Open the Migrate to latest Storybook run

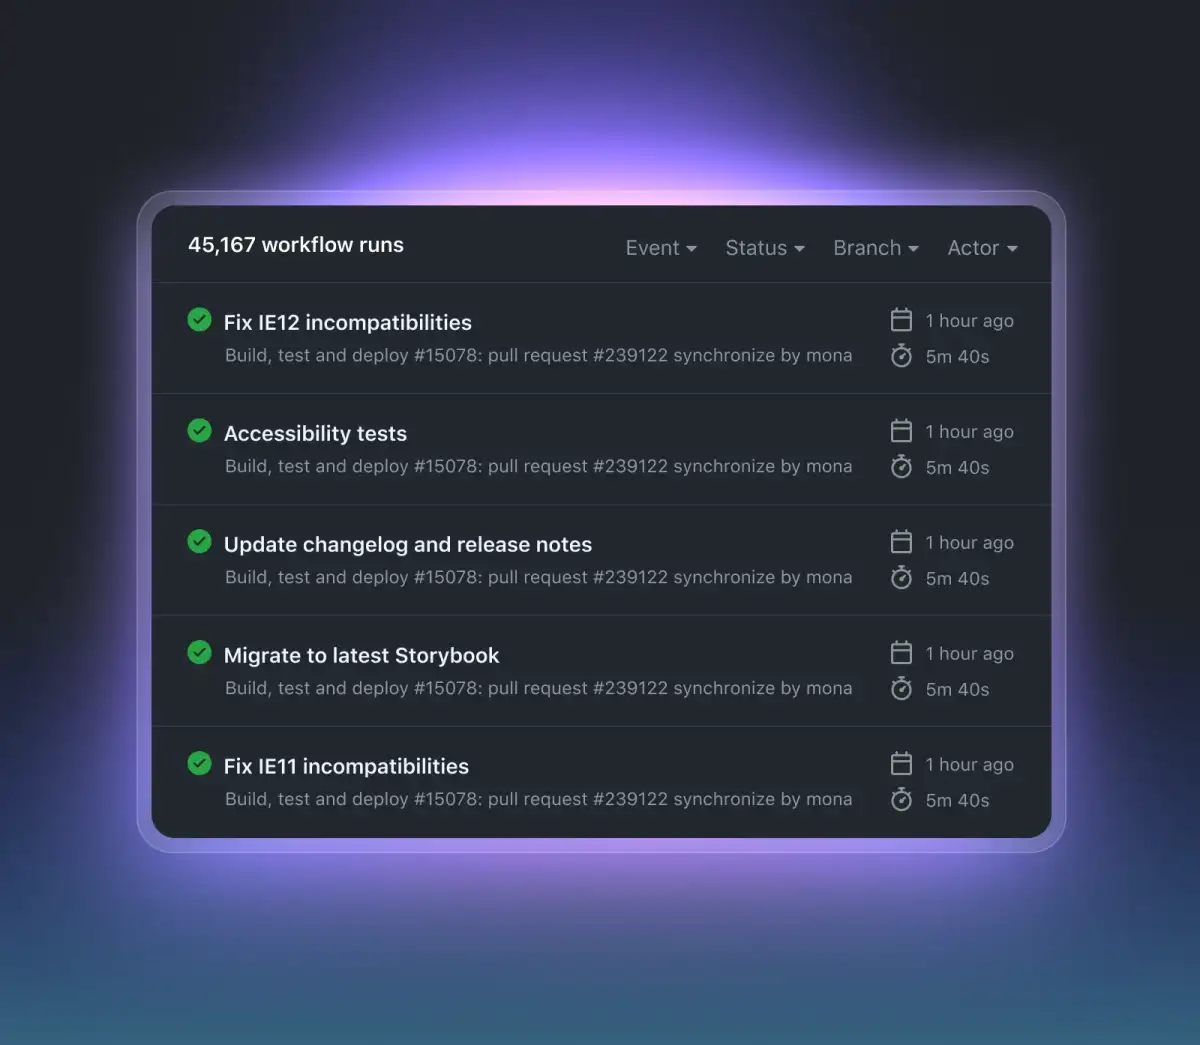click(x=361, y=656)
